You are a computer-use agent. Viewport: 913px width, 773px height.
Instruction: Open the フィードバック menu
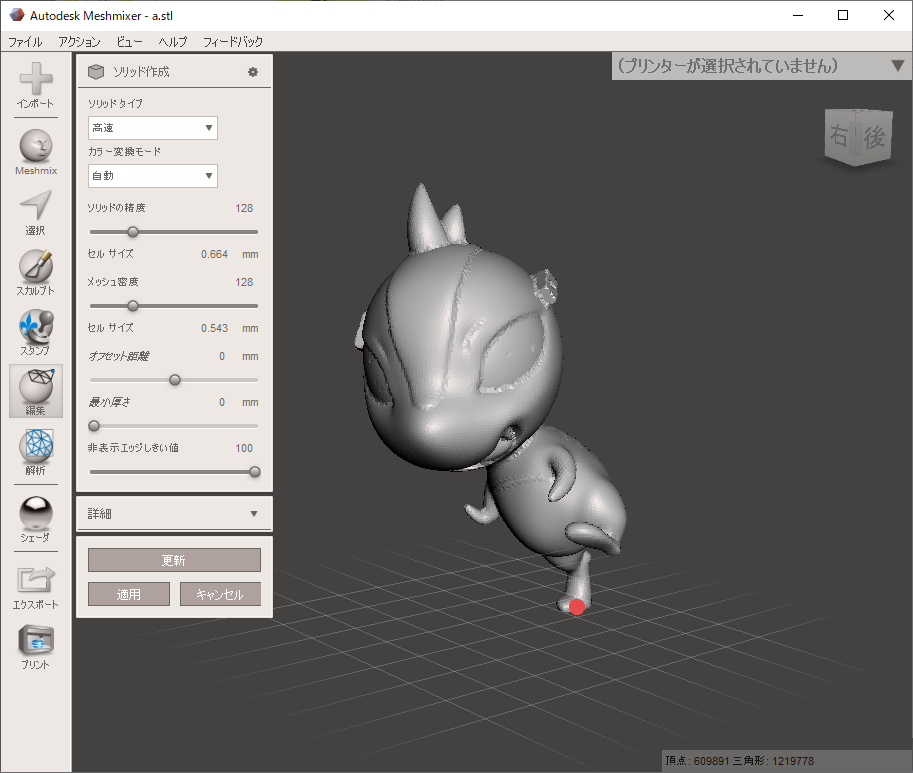[233, 41]
